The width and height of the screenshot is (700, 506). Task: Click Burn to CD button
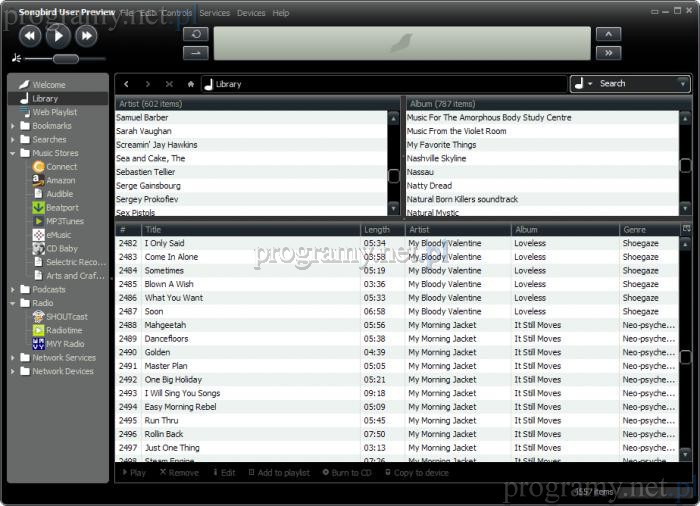click(x=347, y=472)
